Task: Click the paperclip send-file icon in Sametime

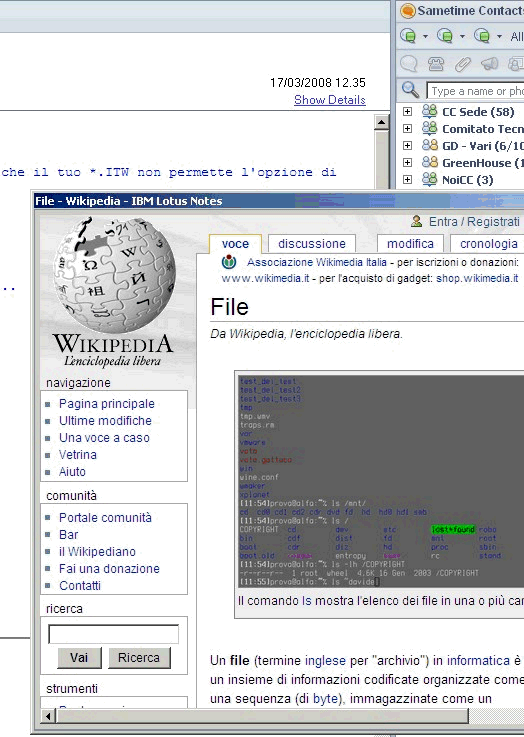Action: point(463,64)
